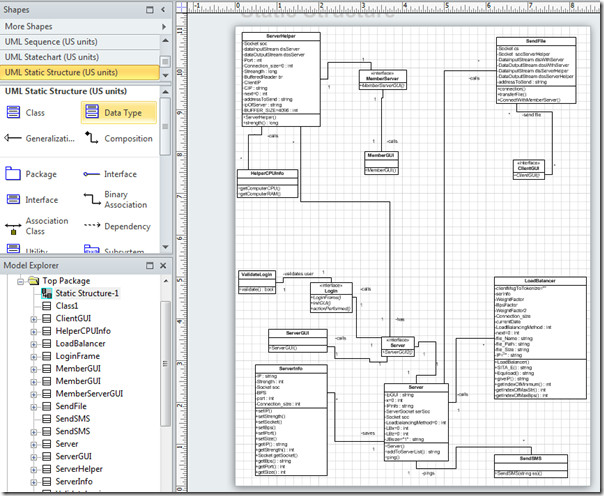Close the Model Explorer panel

click(x=163, y=265)
